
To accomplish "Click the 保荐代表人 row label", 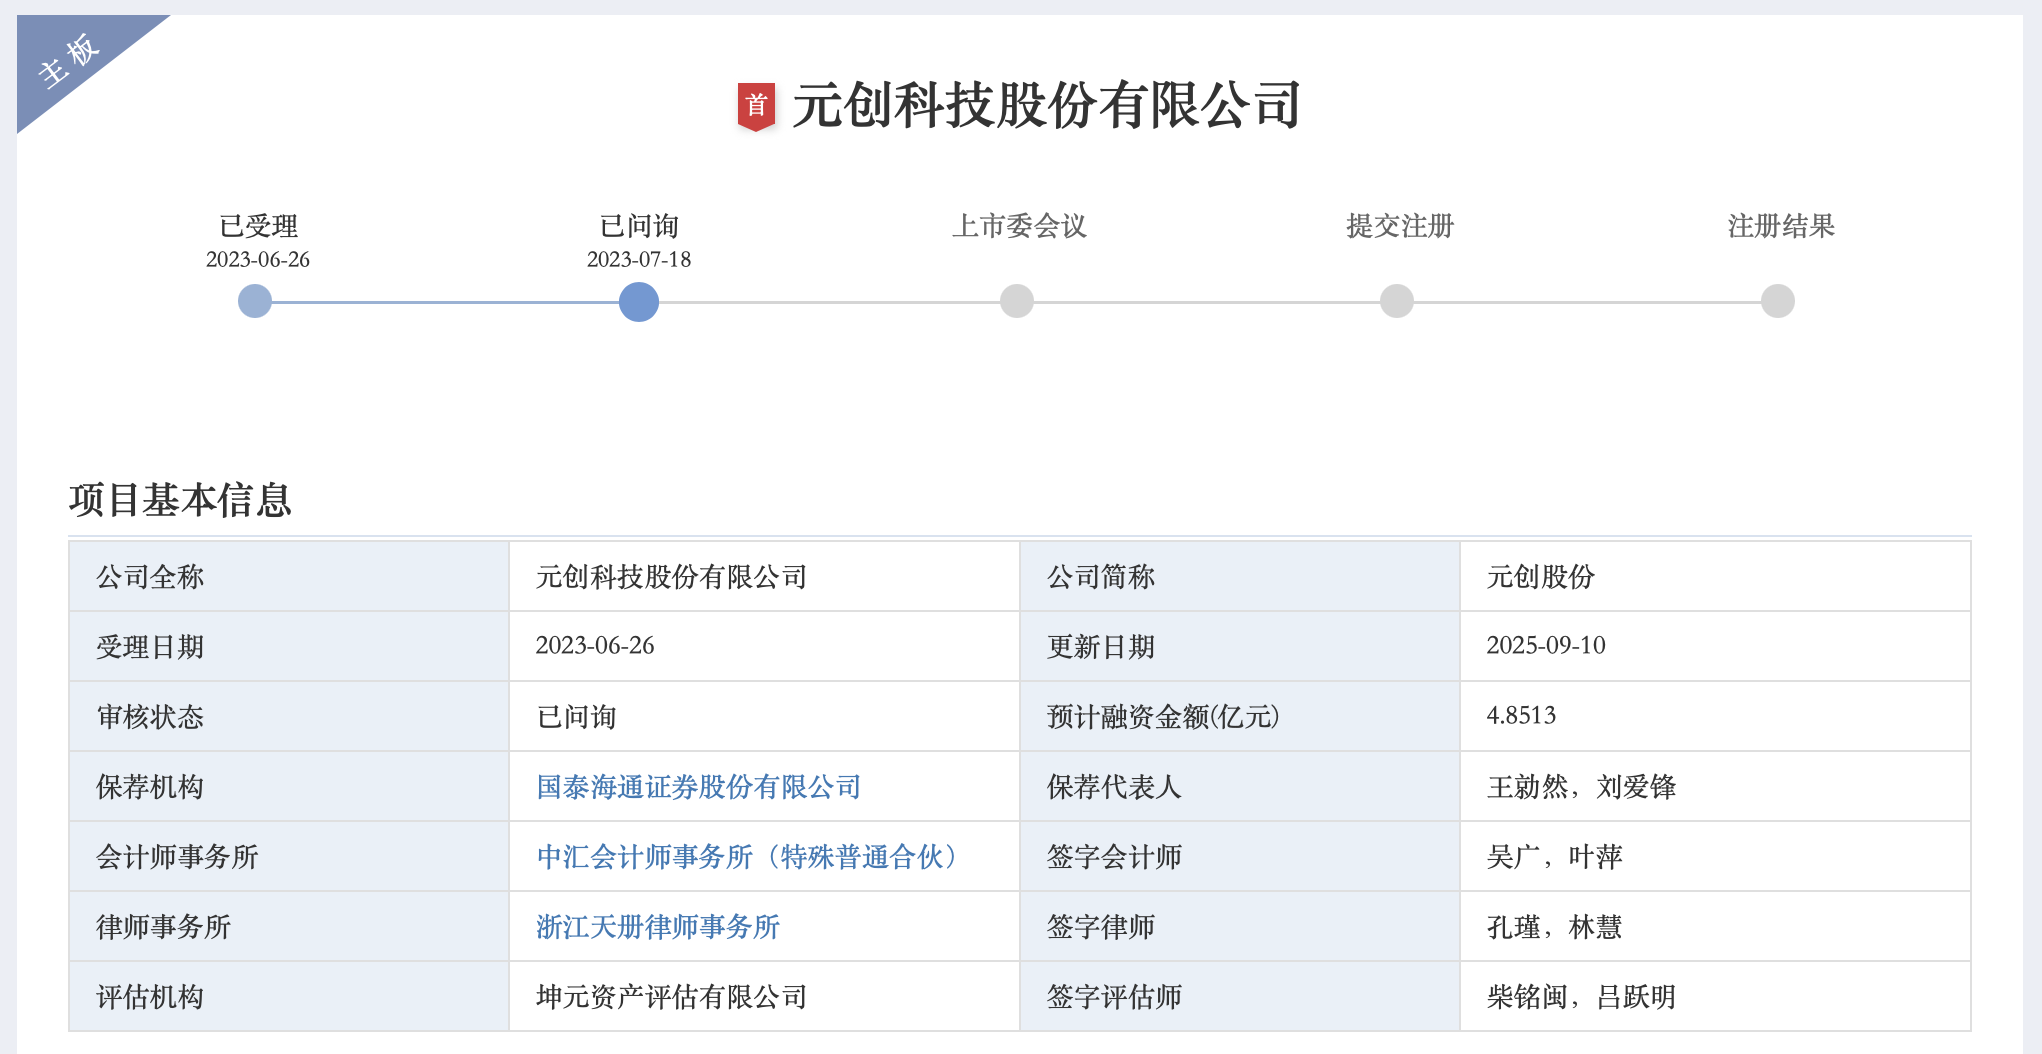I will 1114,787.
